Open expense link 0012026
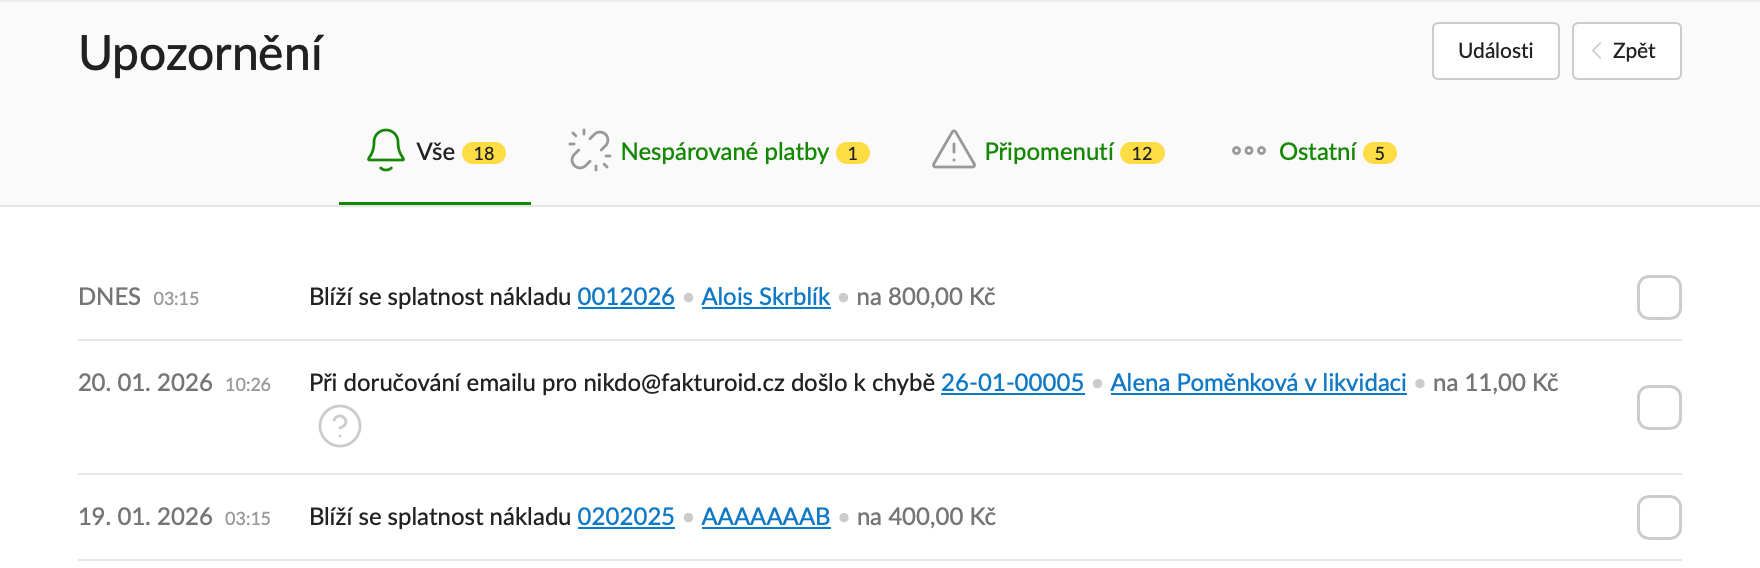This screenshot has height=568, width=1760. 626,297
